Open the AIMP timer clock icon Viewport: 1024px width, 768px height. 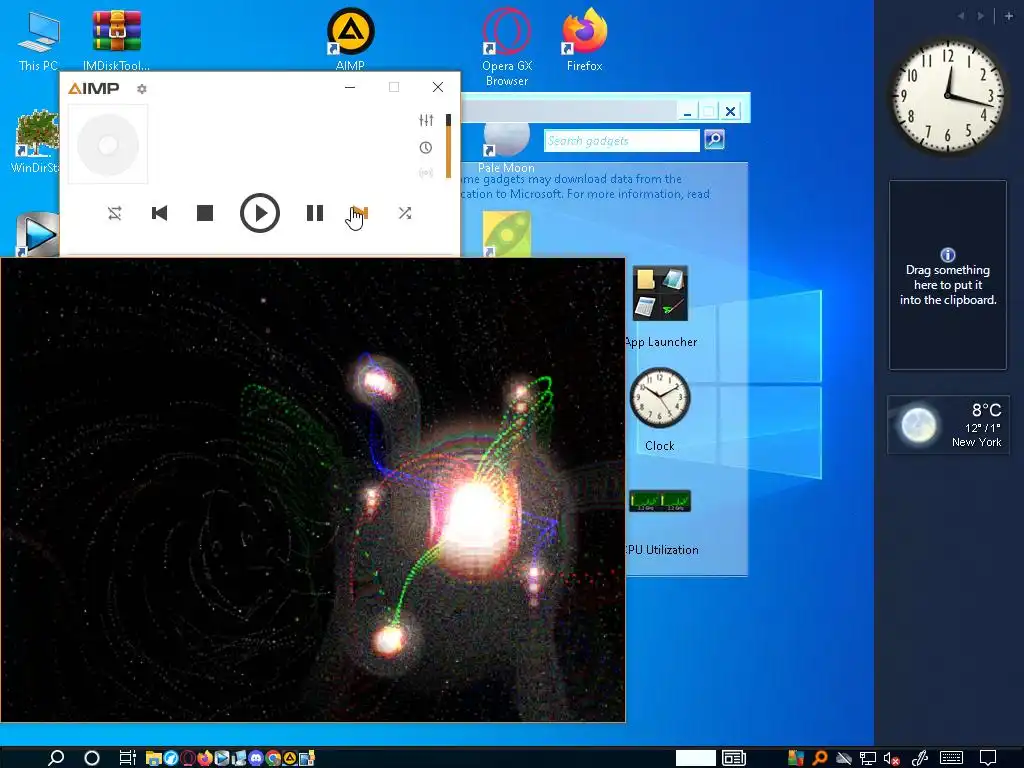tap(426, 148)
